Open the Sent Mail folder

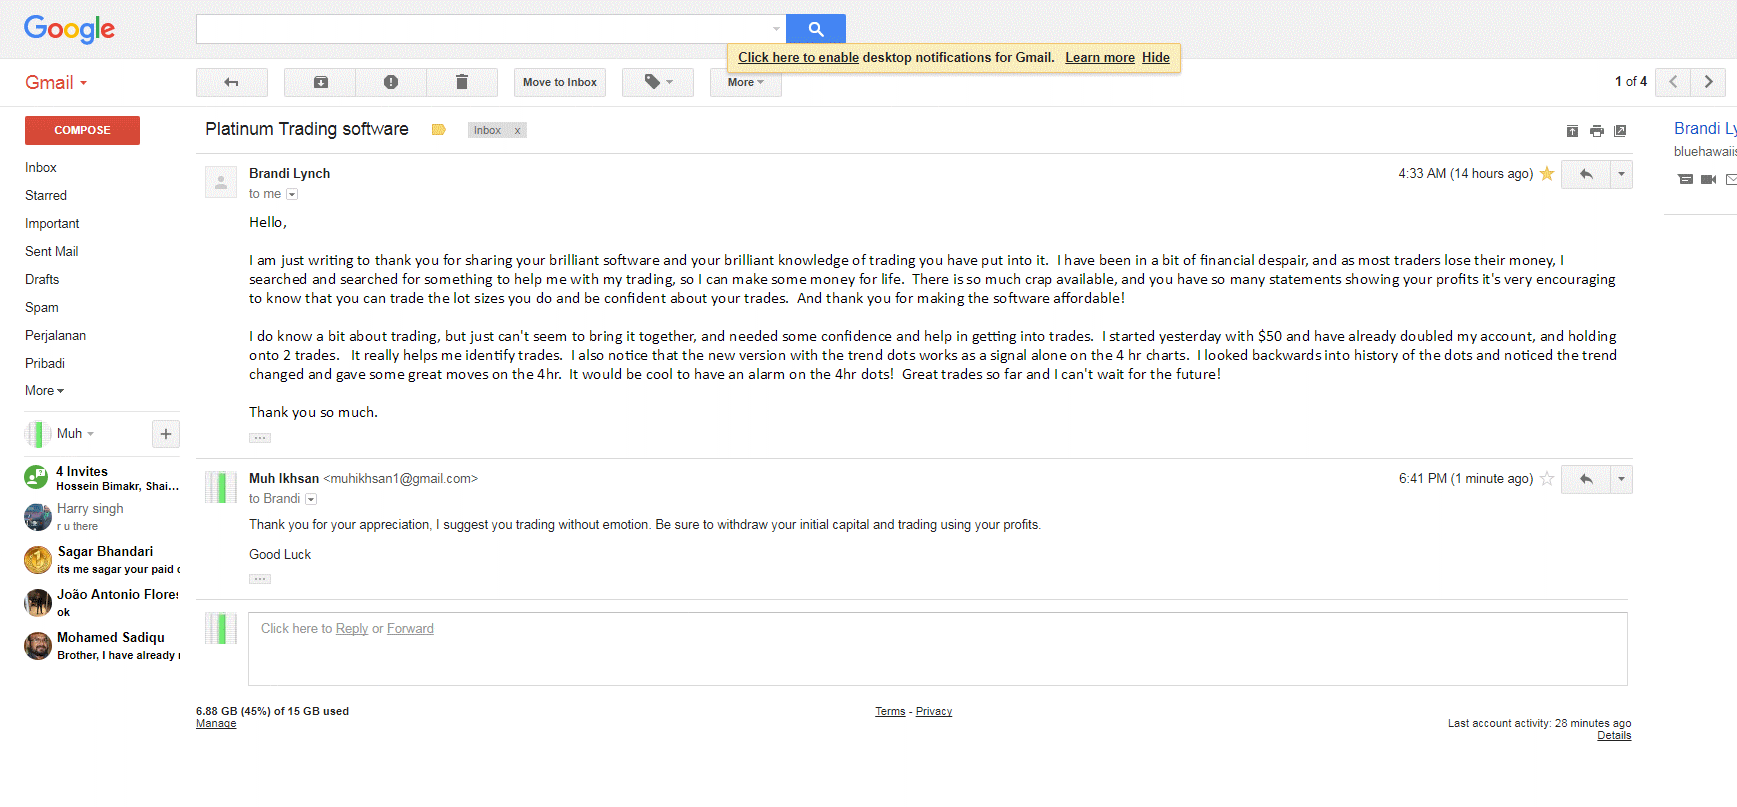[52, 251]
